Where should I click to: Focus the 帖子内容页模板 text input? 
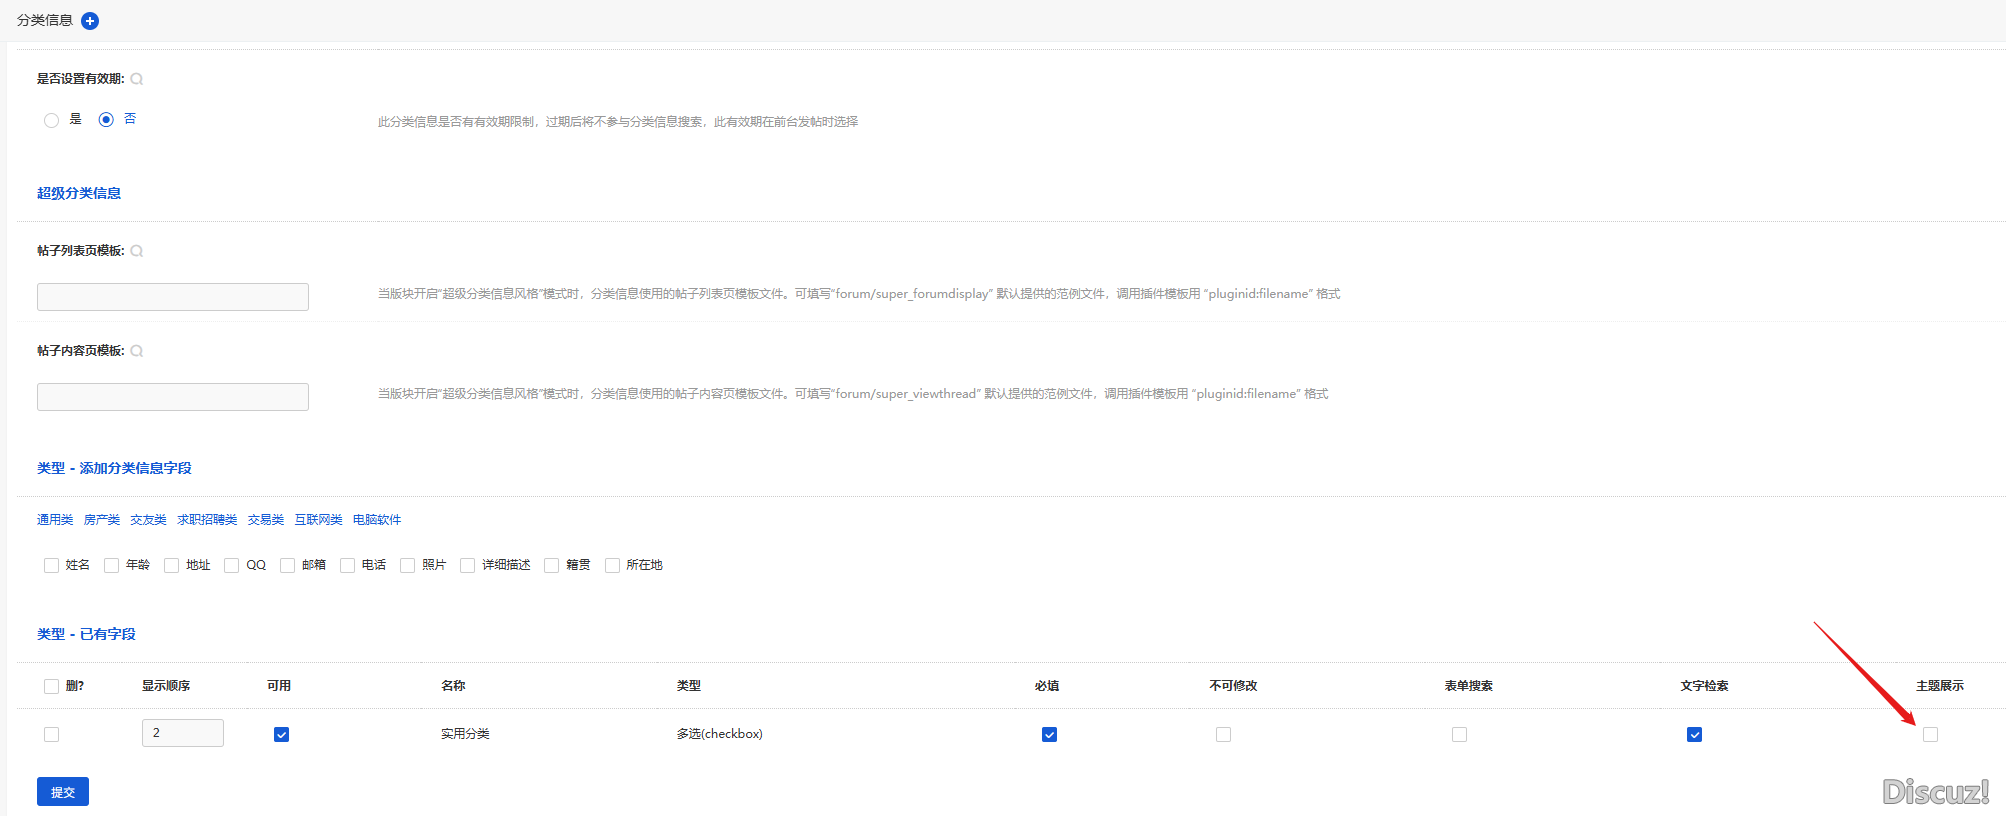point(173,397)
